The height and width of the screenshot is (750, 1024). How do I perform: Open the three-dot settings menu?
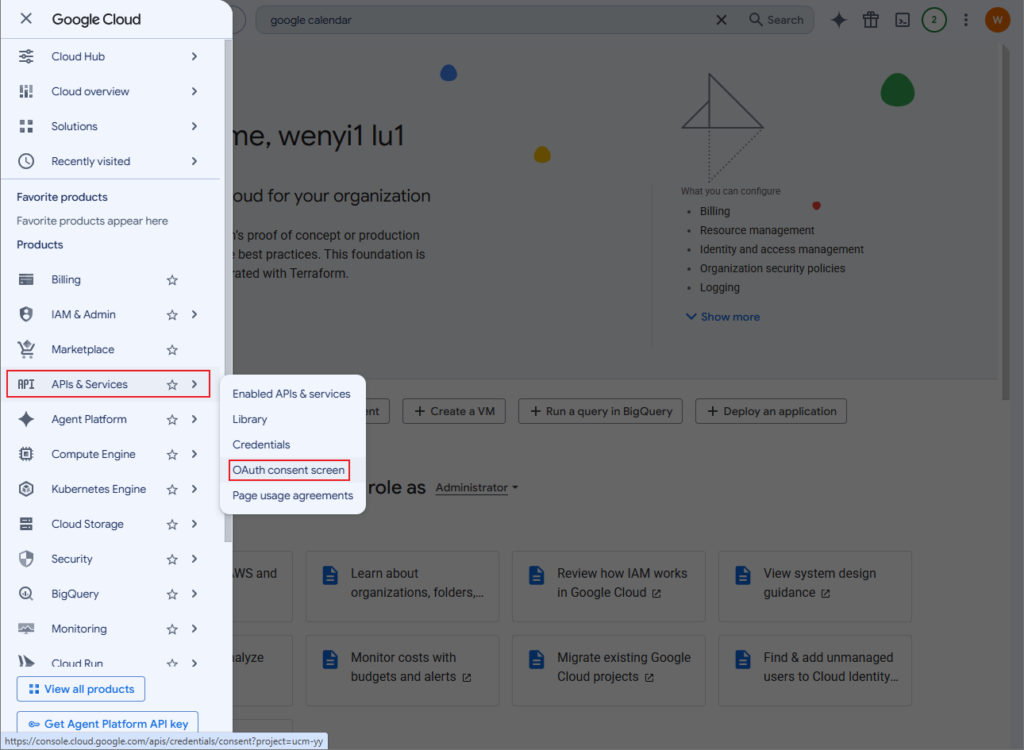(x=966, y=20)
